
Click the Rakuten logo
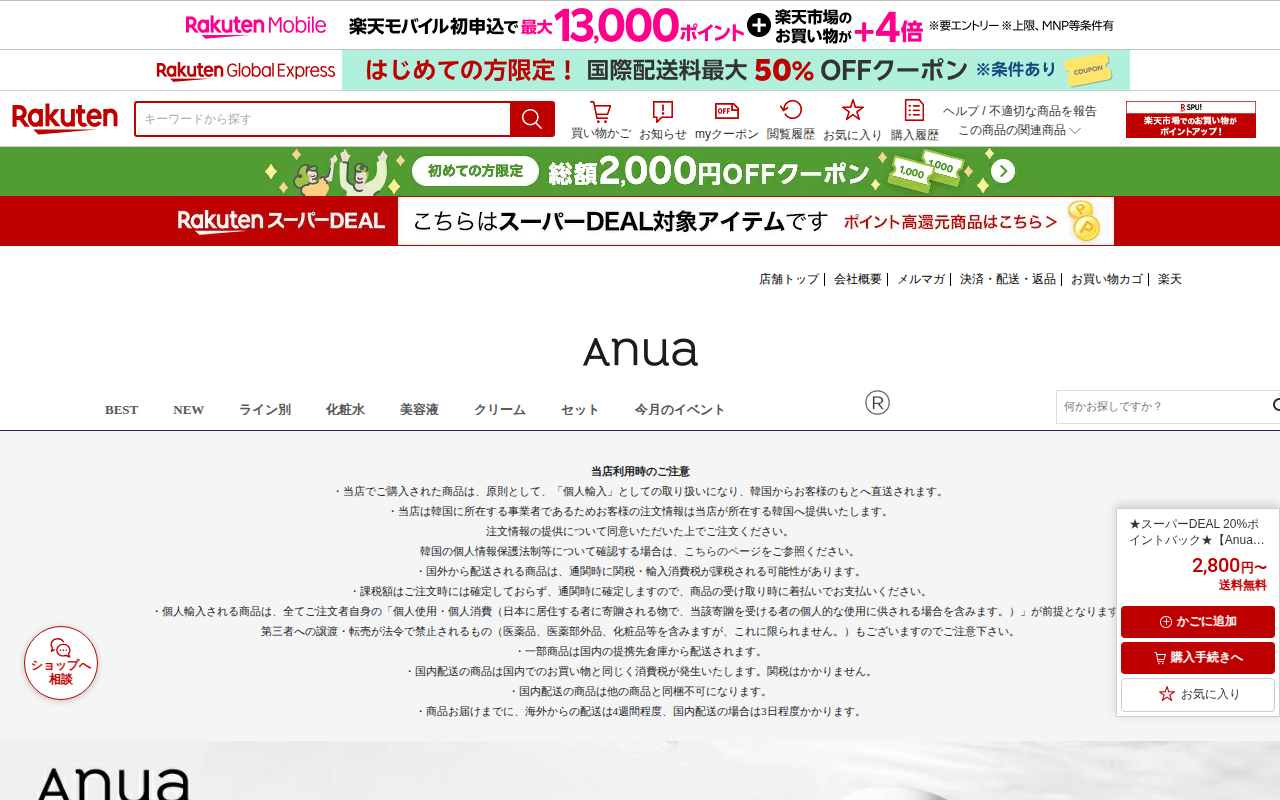pyautogui.click(x=65, y=119)
